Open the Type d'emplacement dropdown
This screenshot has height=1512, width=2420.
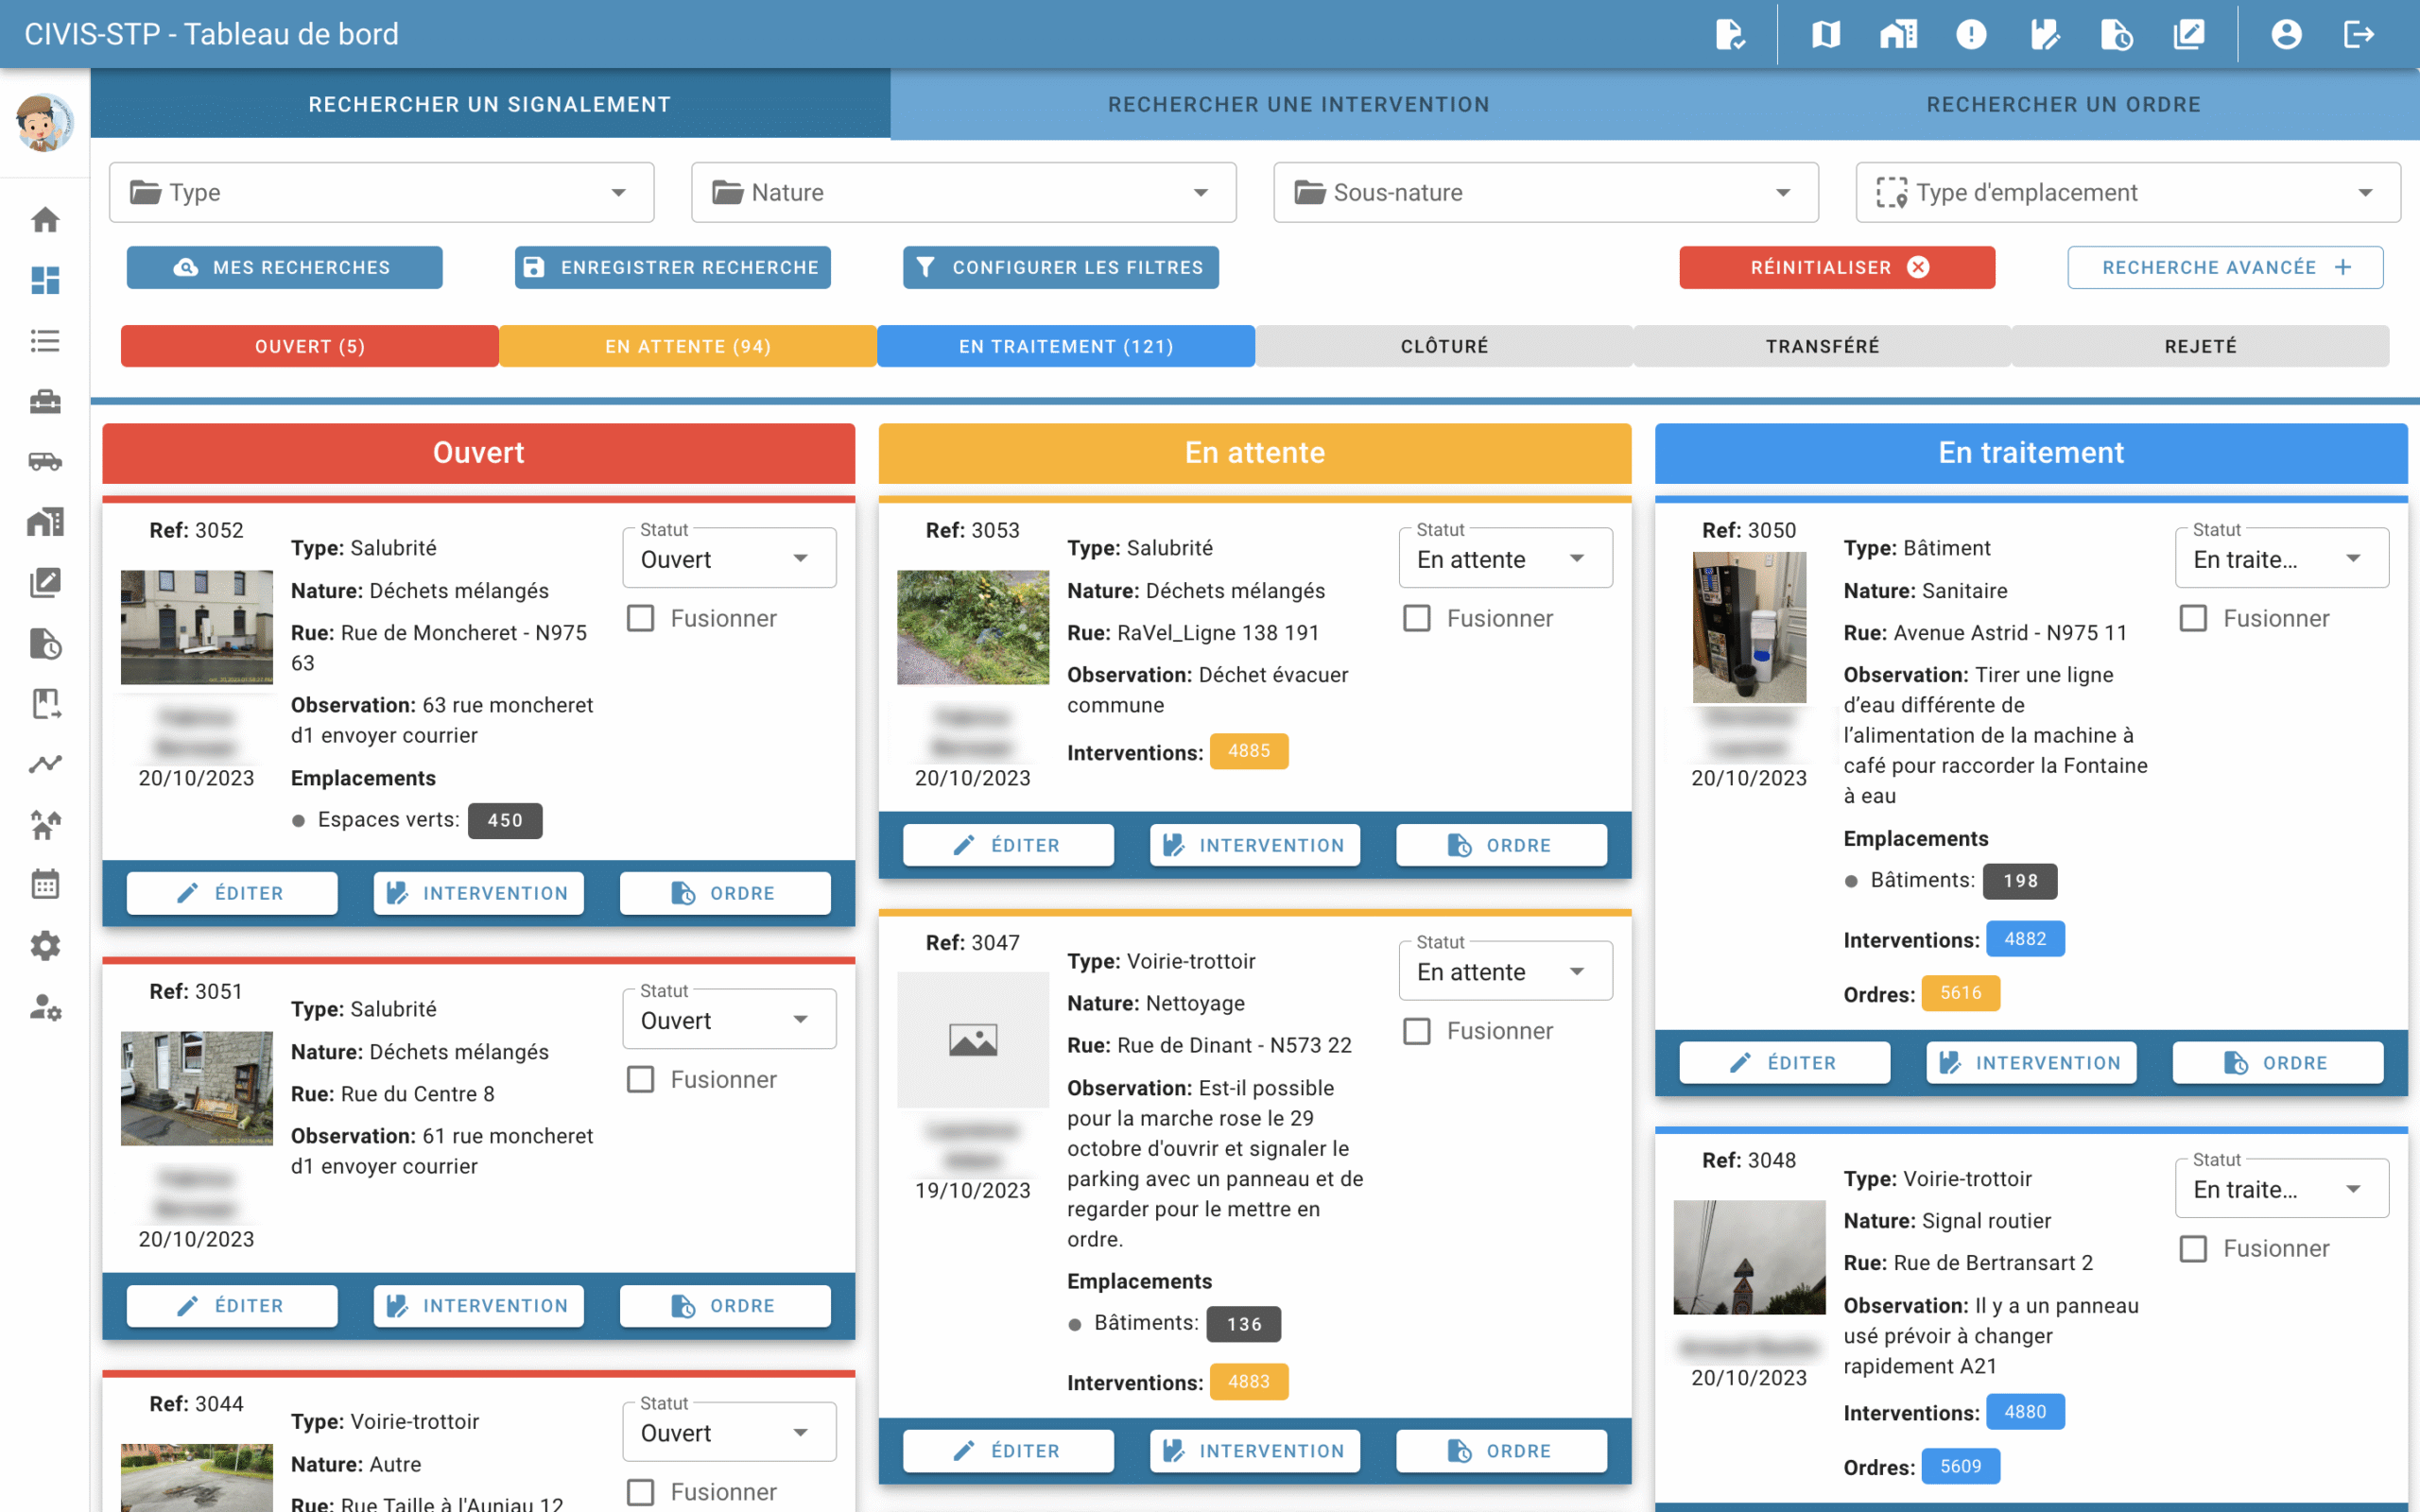click(2127, 192)
